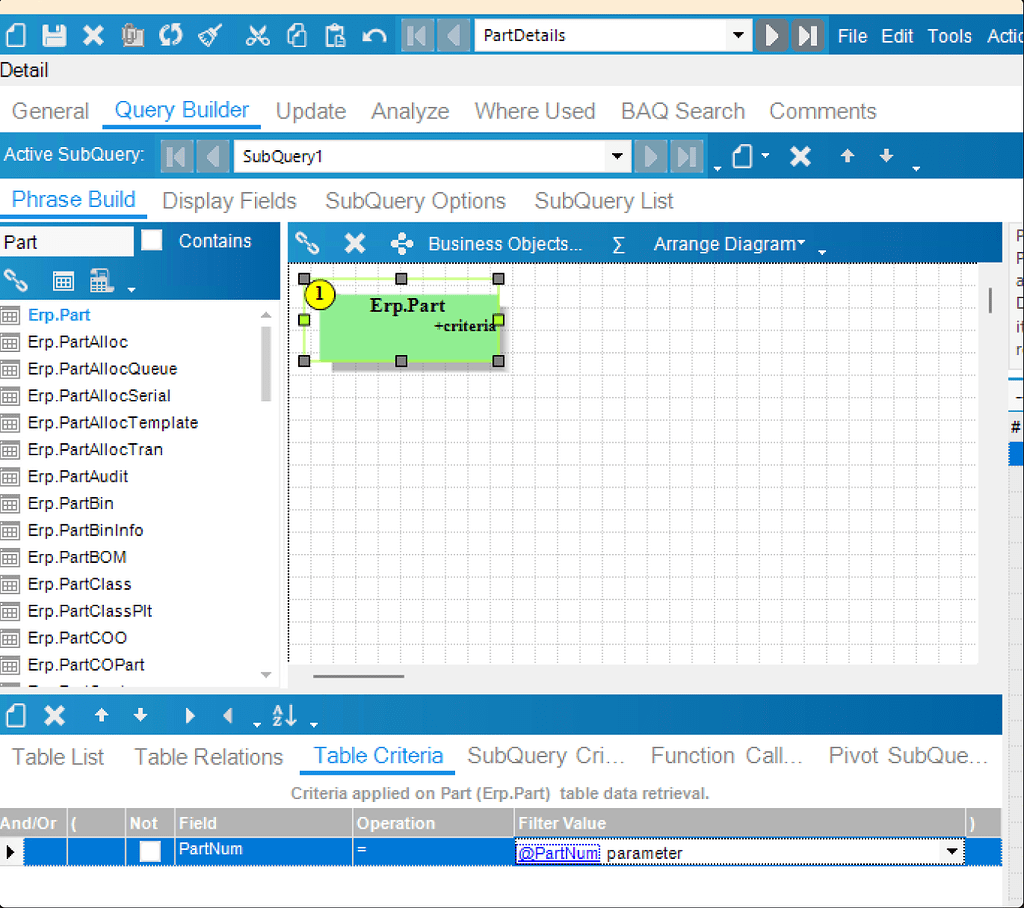The width and height of the screenshot is (1024, 908).
Task: Click the A-Z sort icon in criteria toolbar
Action: 282,715
